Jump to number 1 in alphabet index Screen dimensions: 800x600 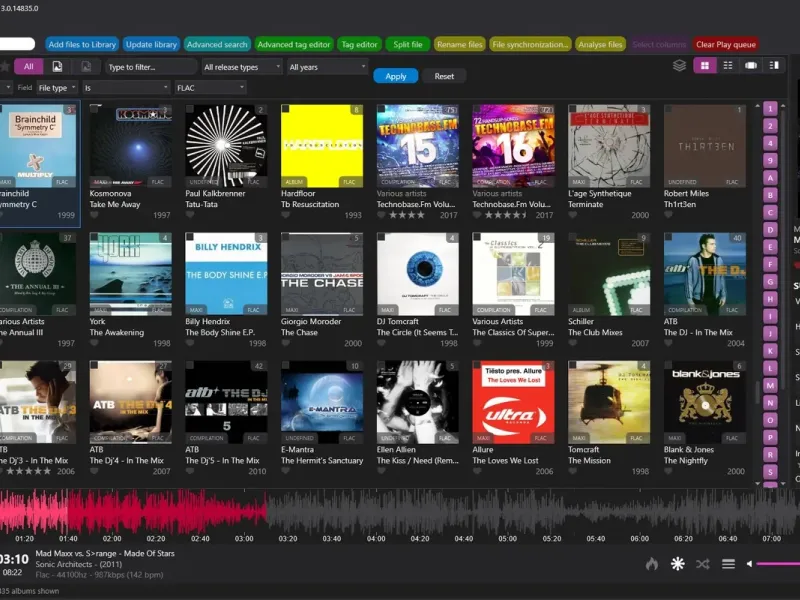(770, 109)
